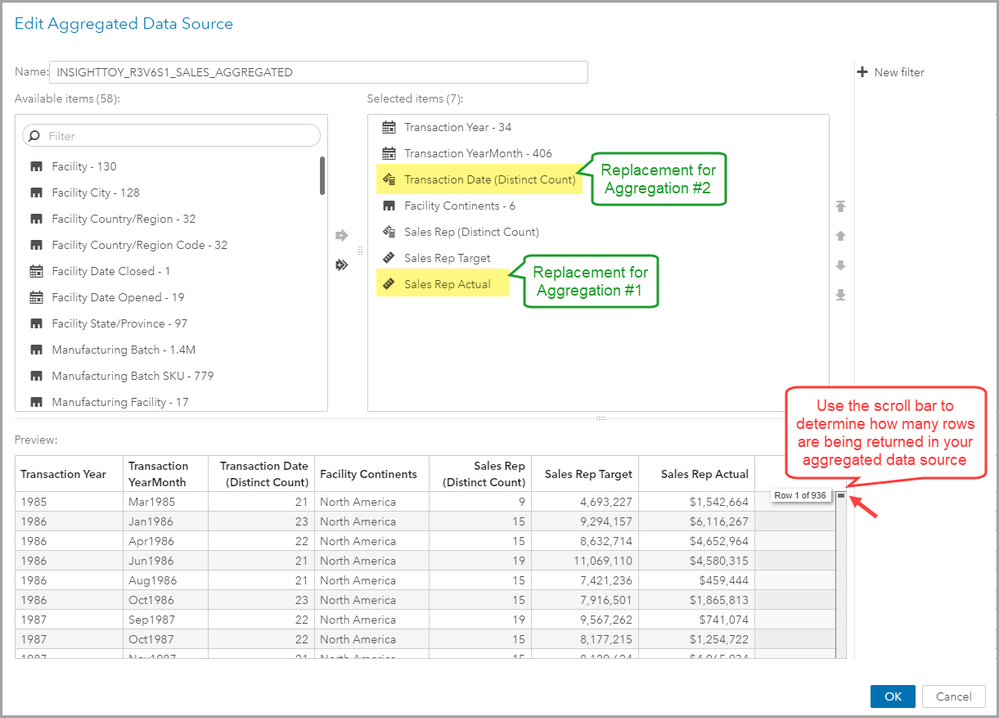This screenshot has width=999, height=718.
Task: Click the move item down arrow
Action: pos(841,265)
